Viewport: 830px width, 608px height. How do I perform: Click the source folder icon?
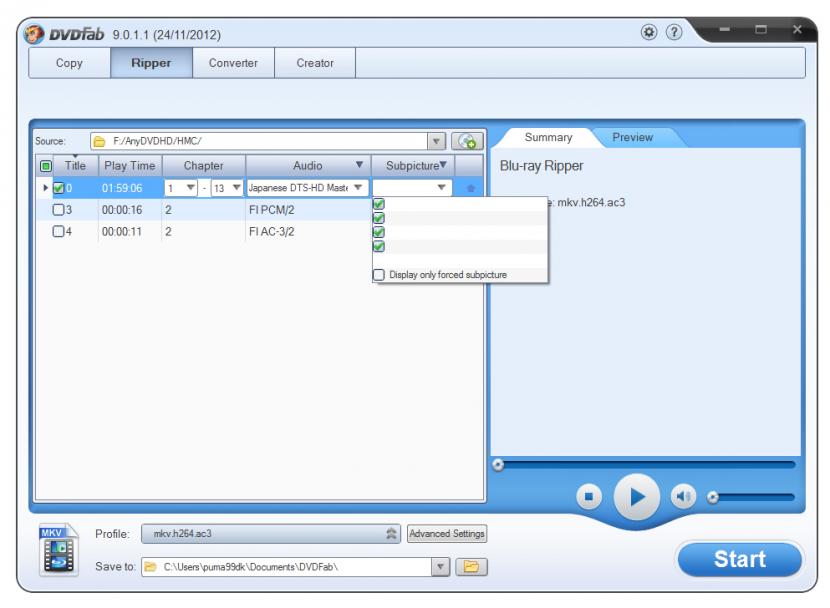99,141
